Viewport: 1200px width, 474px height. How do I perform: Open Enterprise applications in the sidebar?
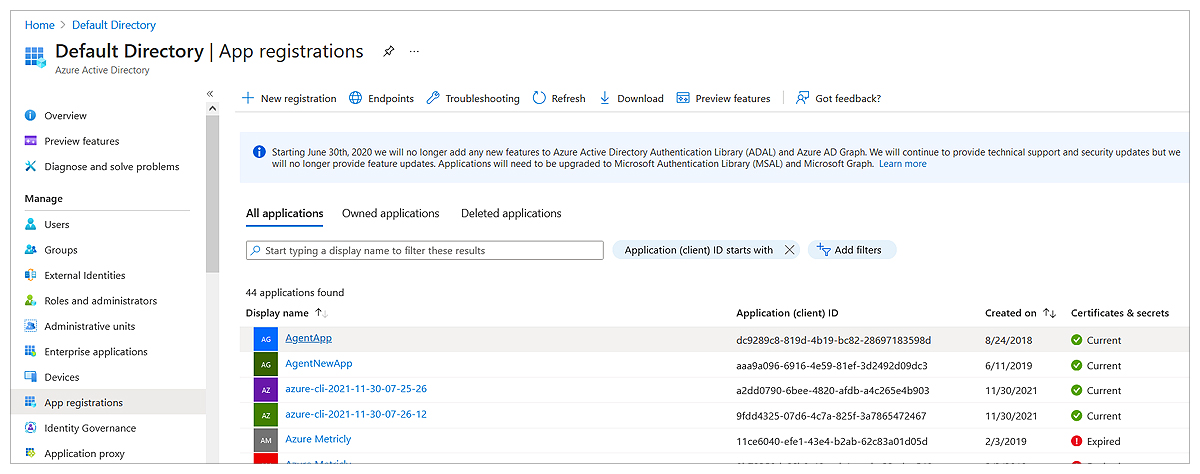[x=96, y=352]
